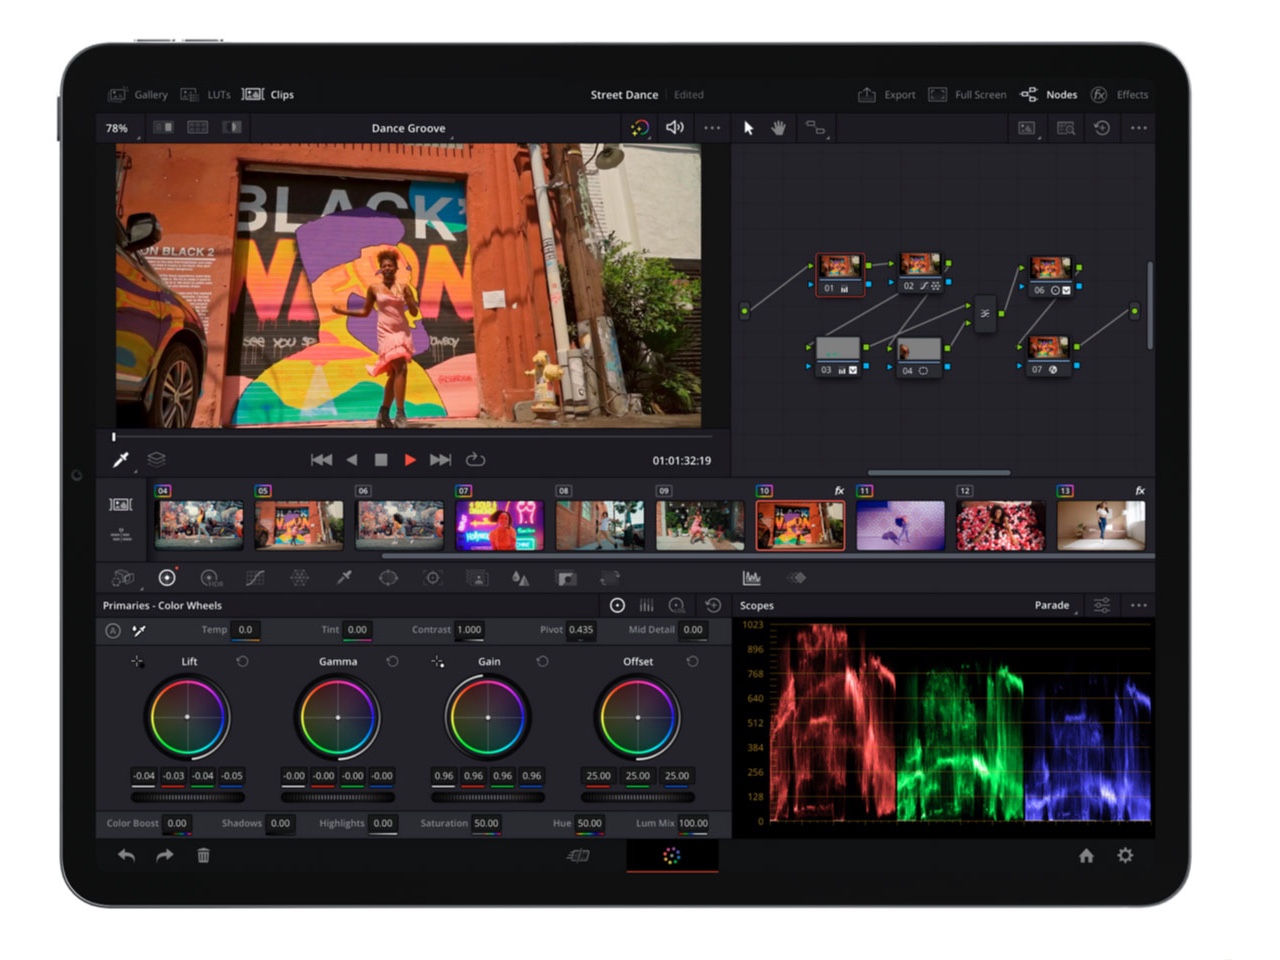The width and height of the screenshot is (1280, 960).
Task: Select the color picker eyedropper in viewer
Action: click(x=121, y=459)
